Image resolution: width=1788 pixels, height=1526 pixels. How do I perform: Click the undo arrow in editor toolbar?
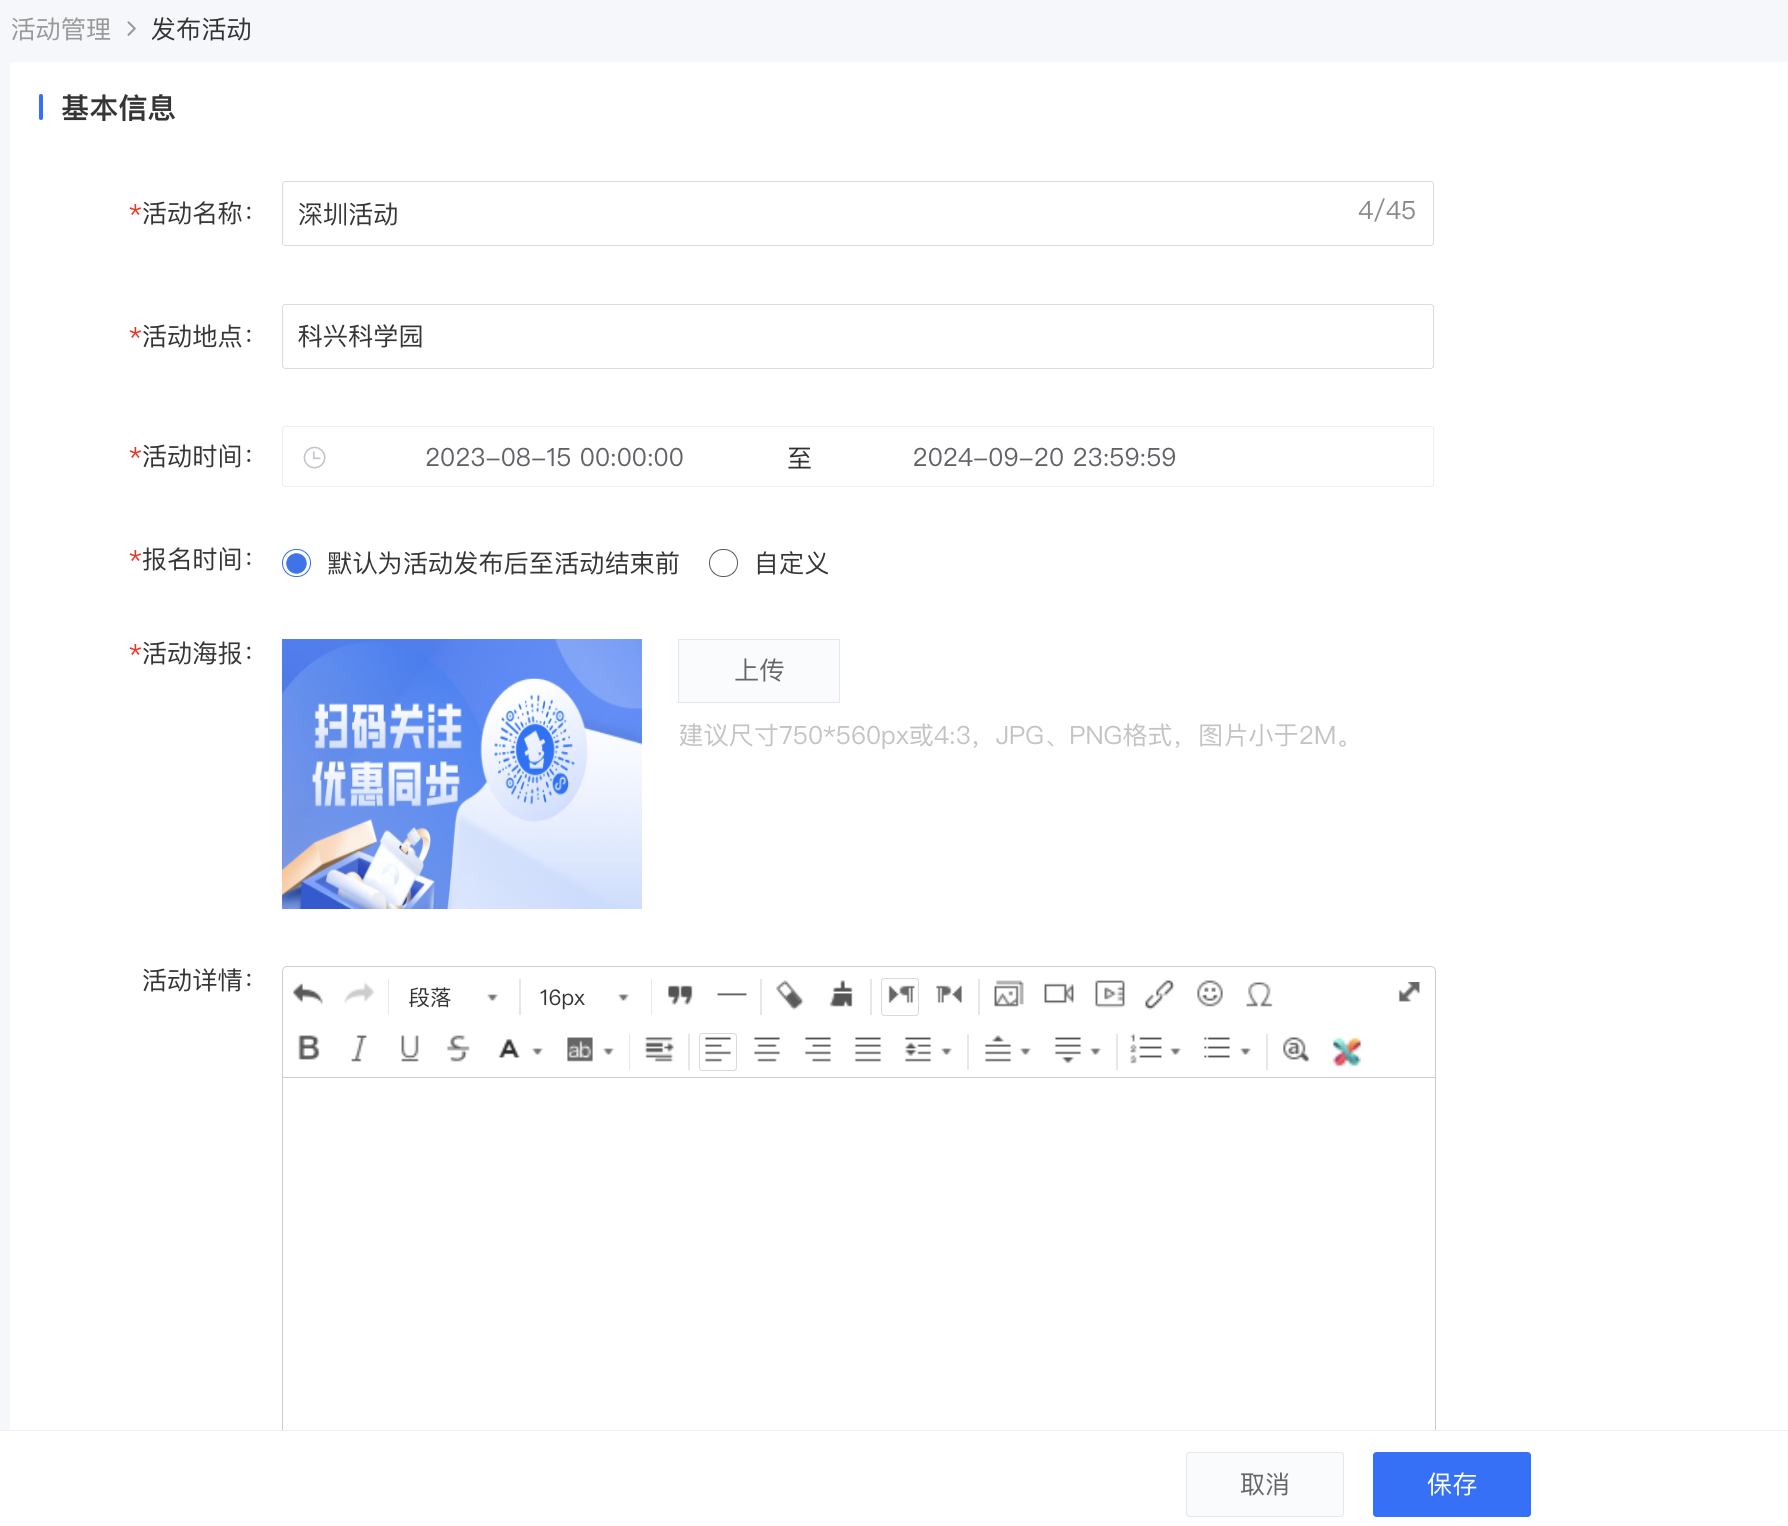[308, 995]
